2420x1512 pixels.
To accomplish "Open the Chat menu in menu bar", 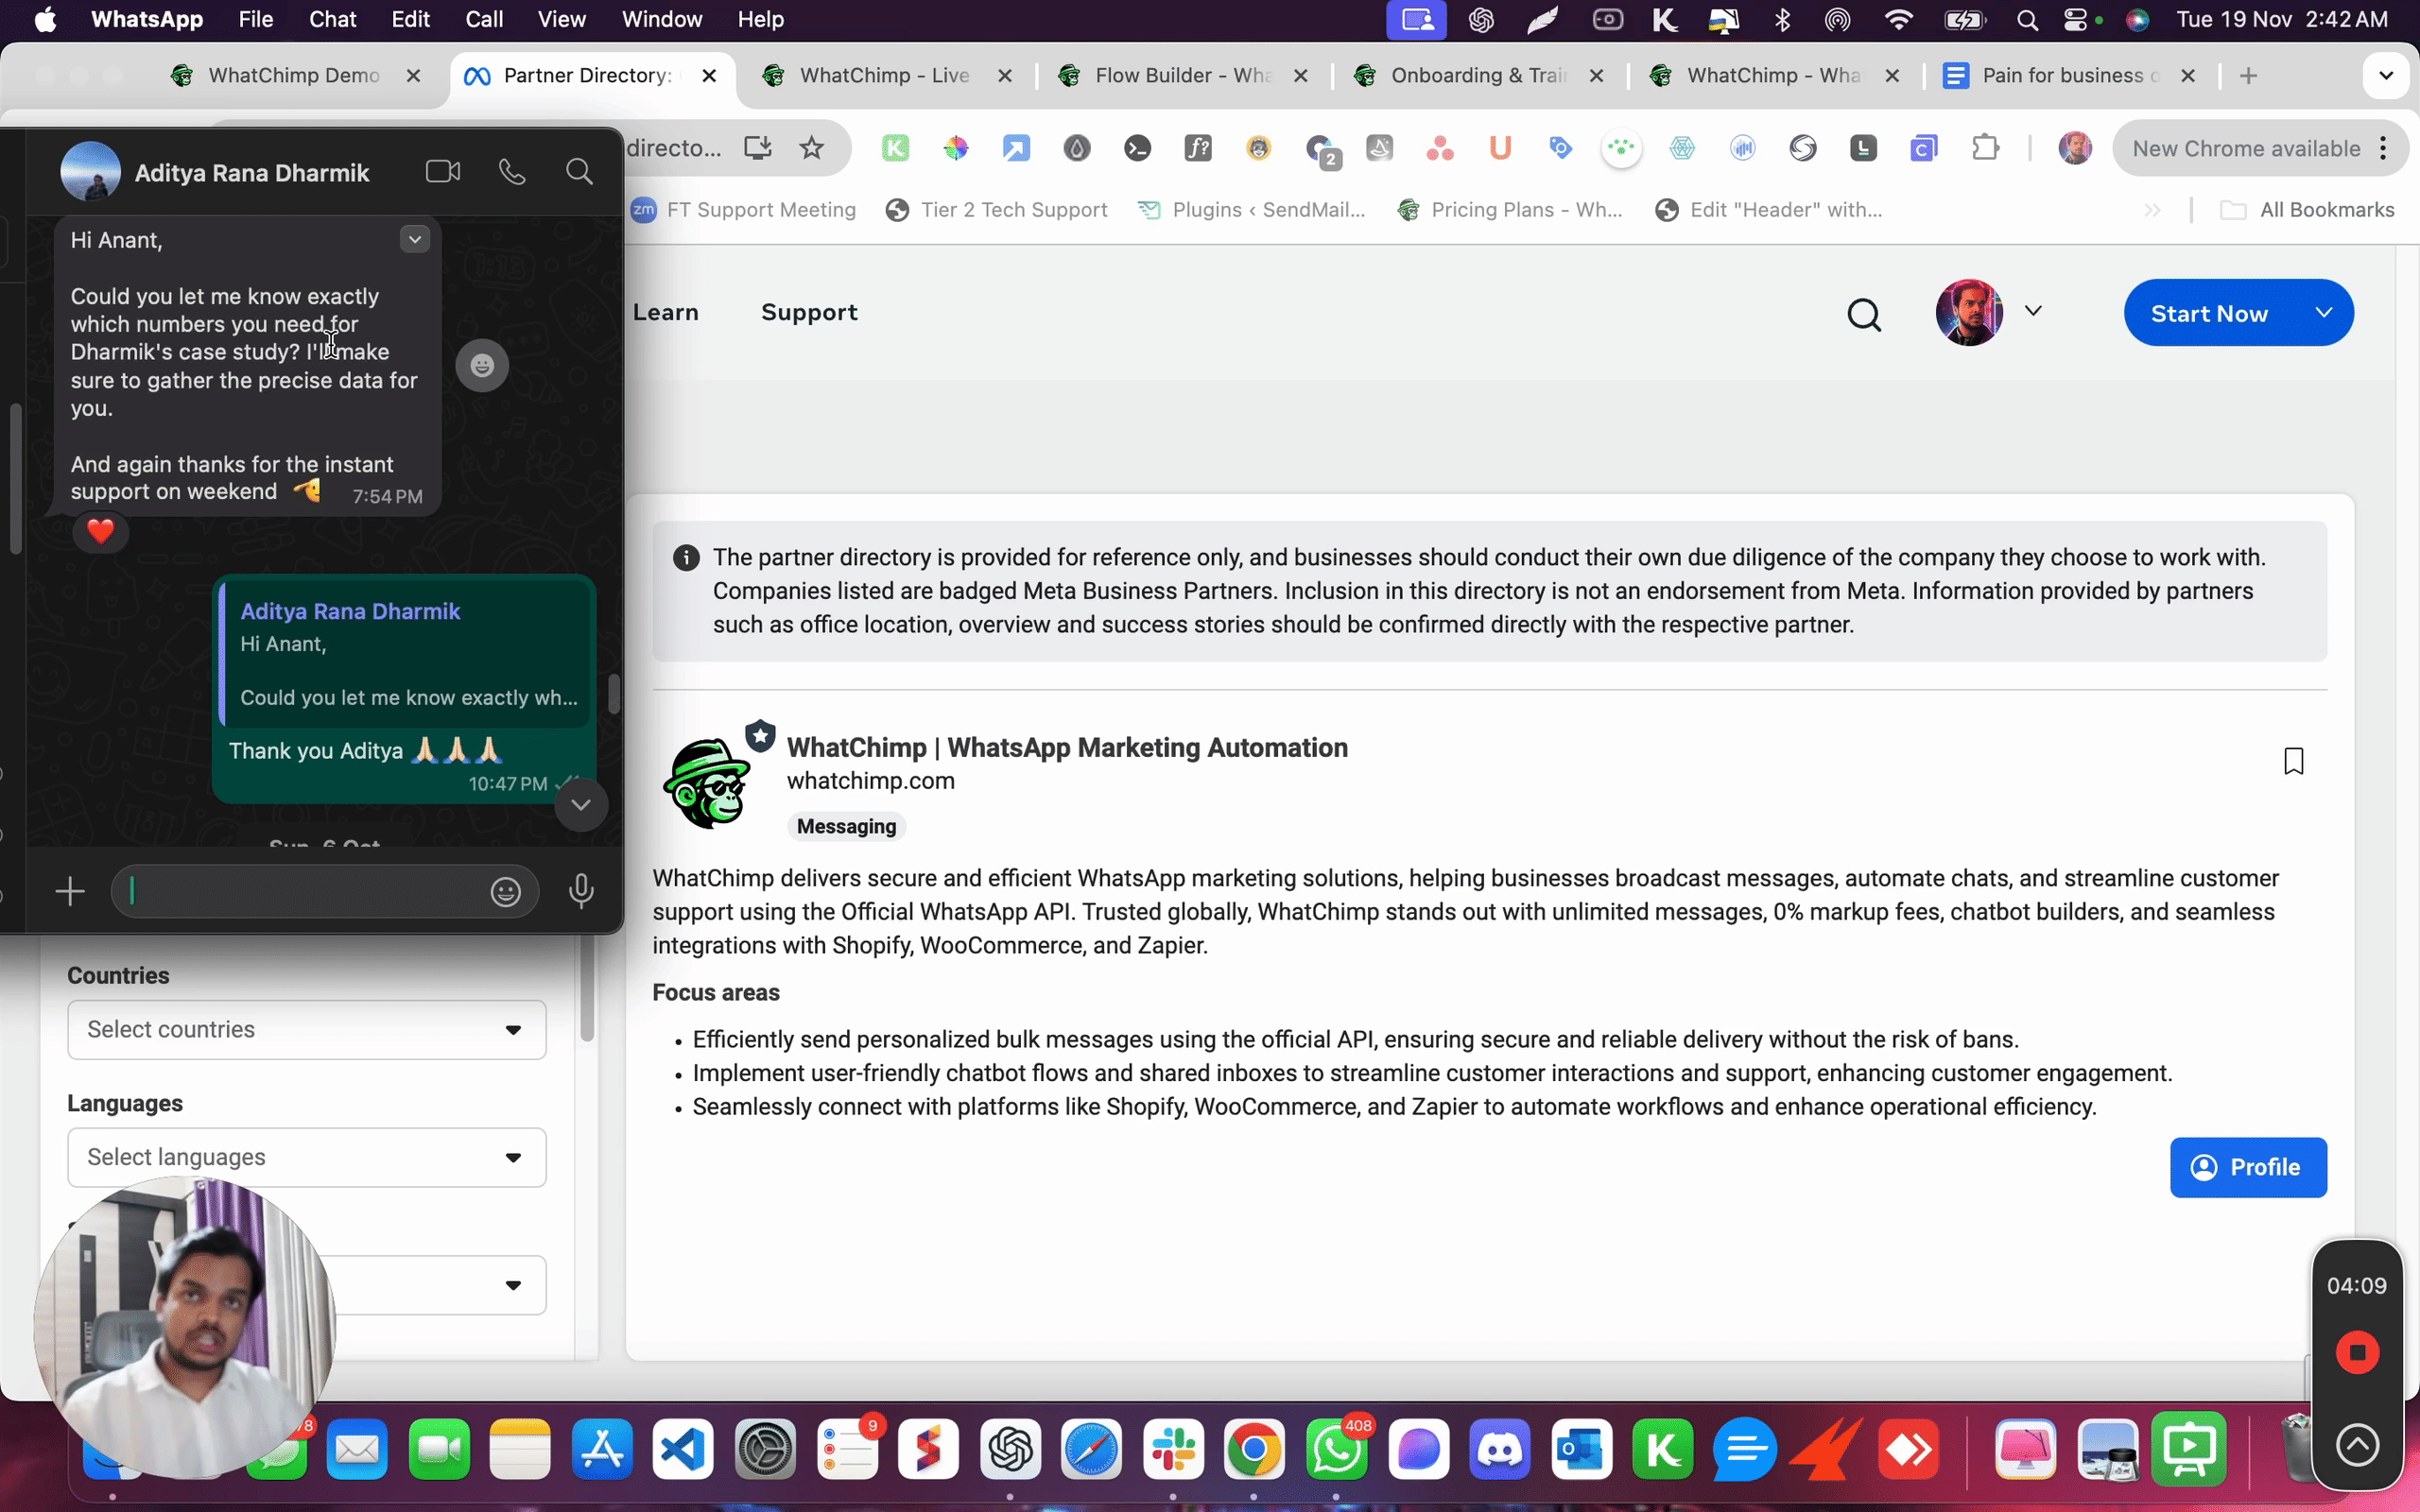I will (332, 19).
